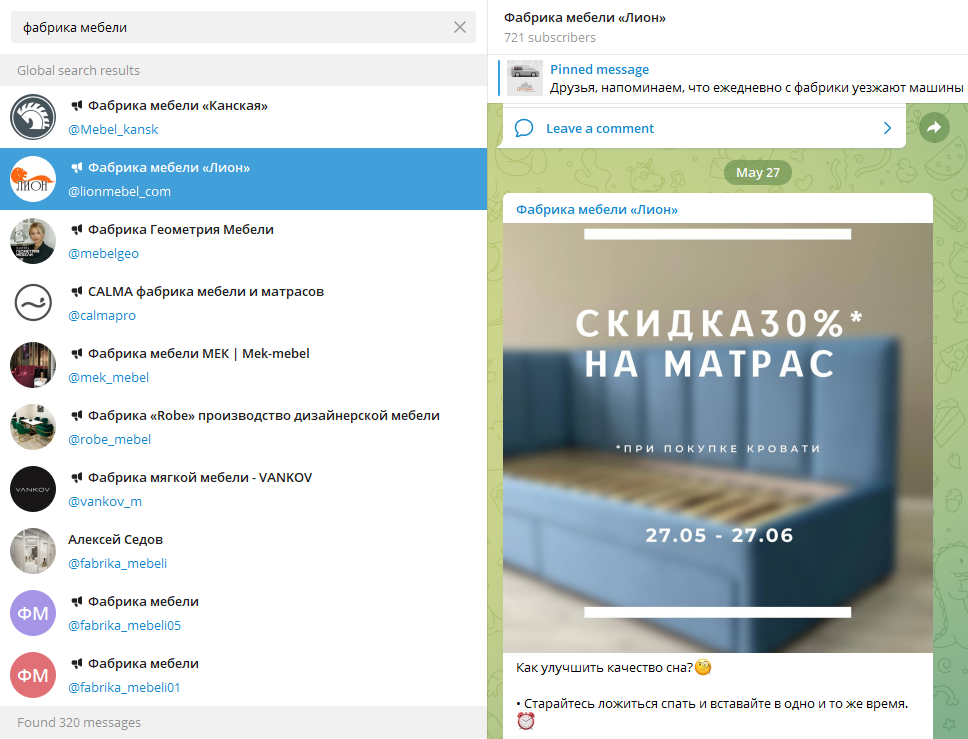Click Алексей Седов profile avatar

pyautogui.click(x=33, y=551)
